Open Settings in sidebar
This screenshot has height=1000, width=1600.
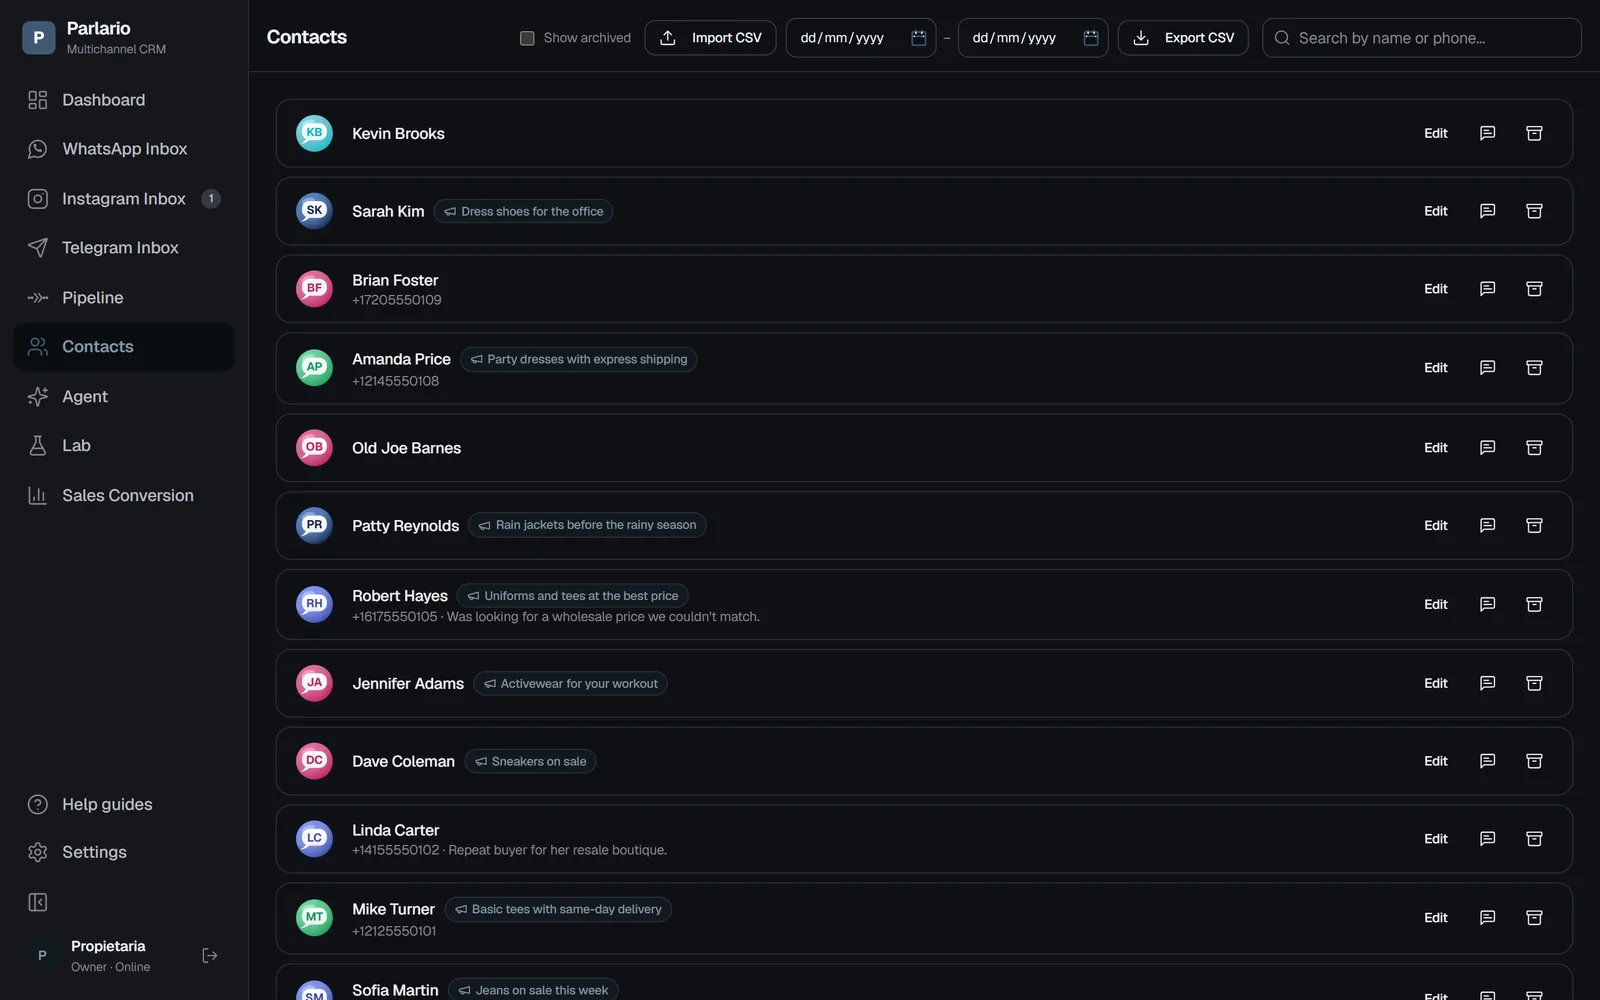click(x=123, y=852)
